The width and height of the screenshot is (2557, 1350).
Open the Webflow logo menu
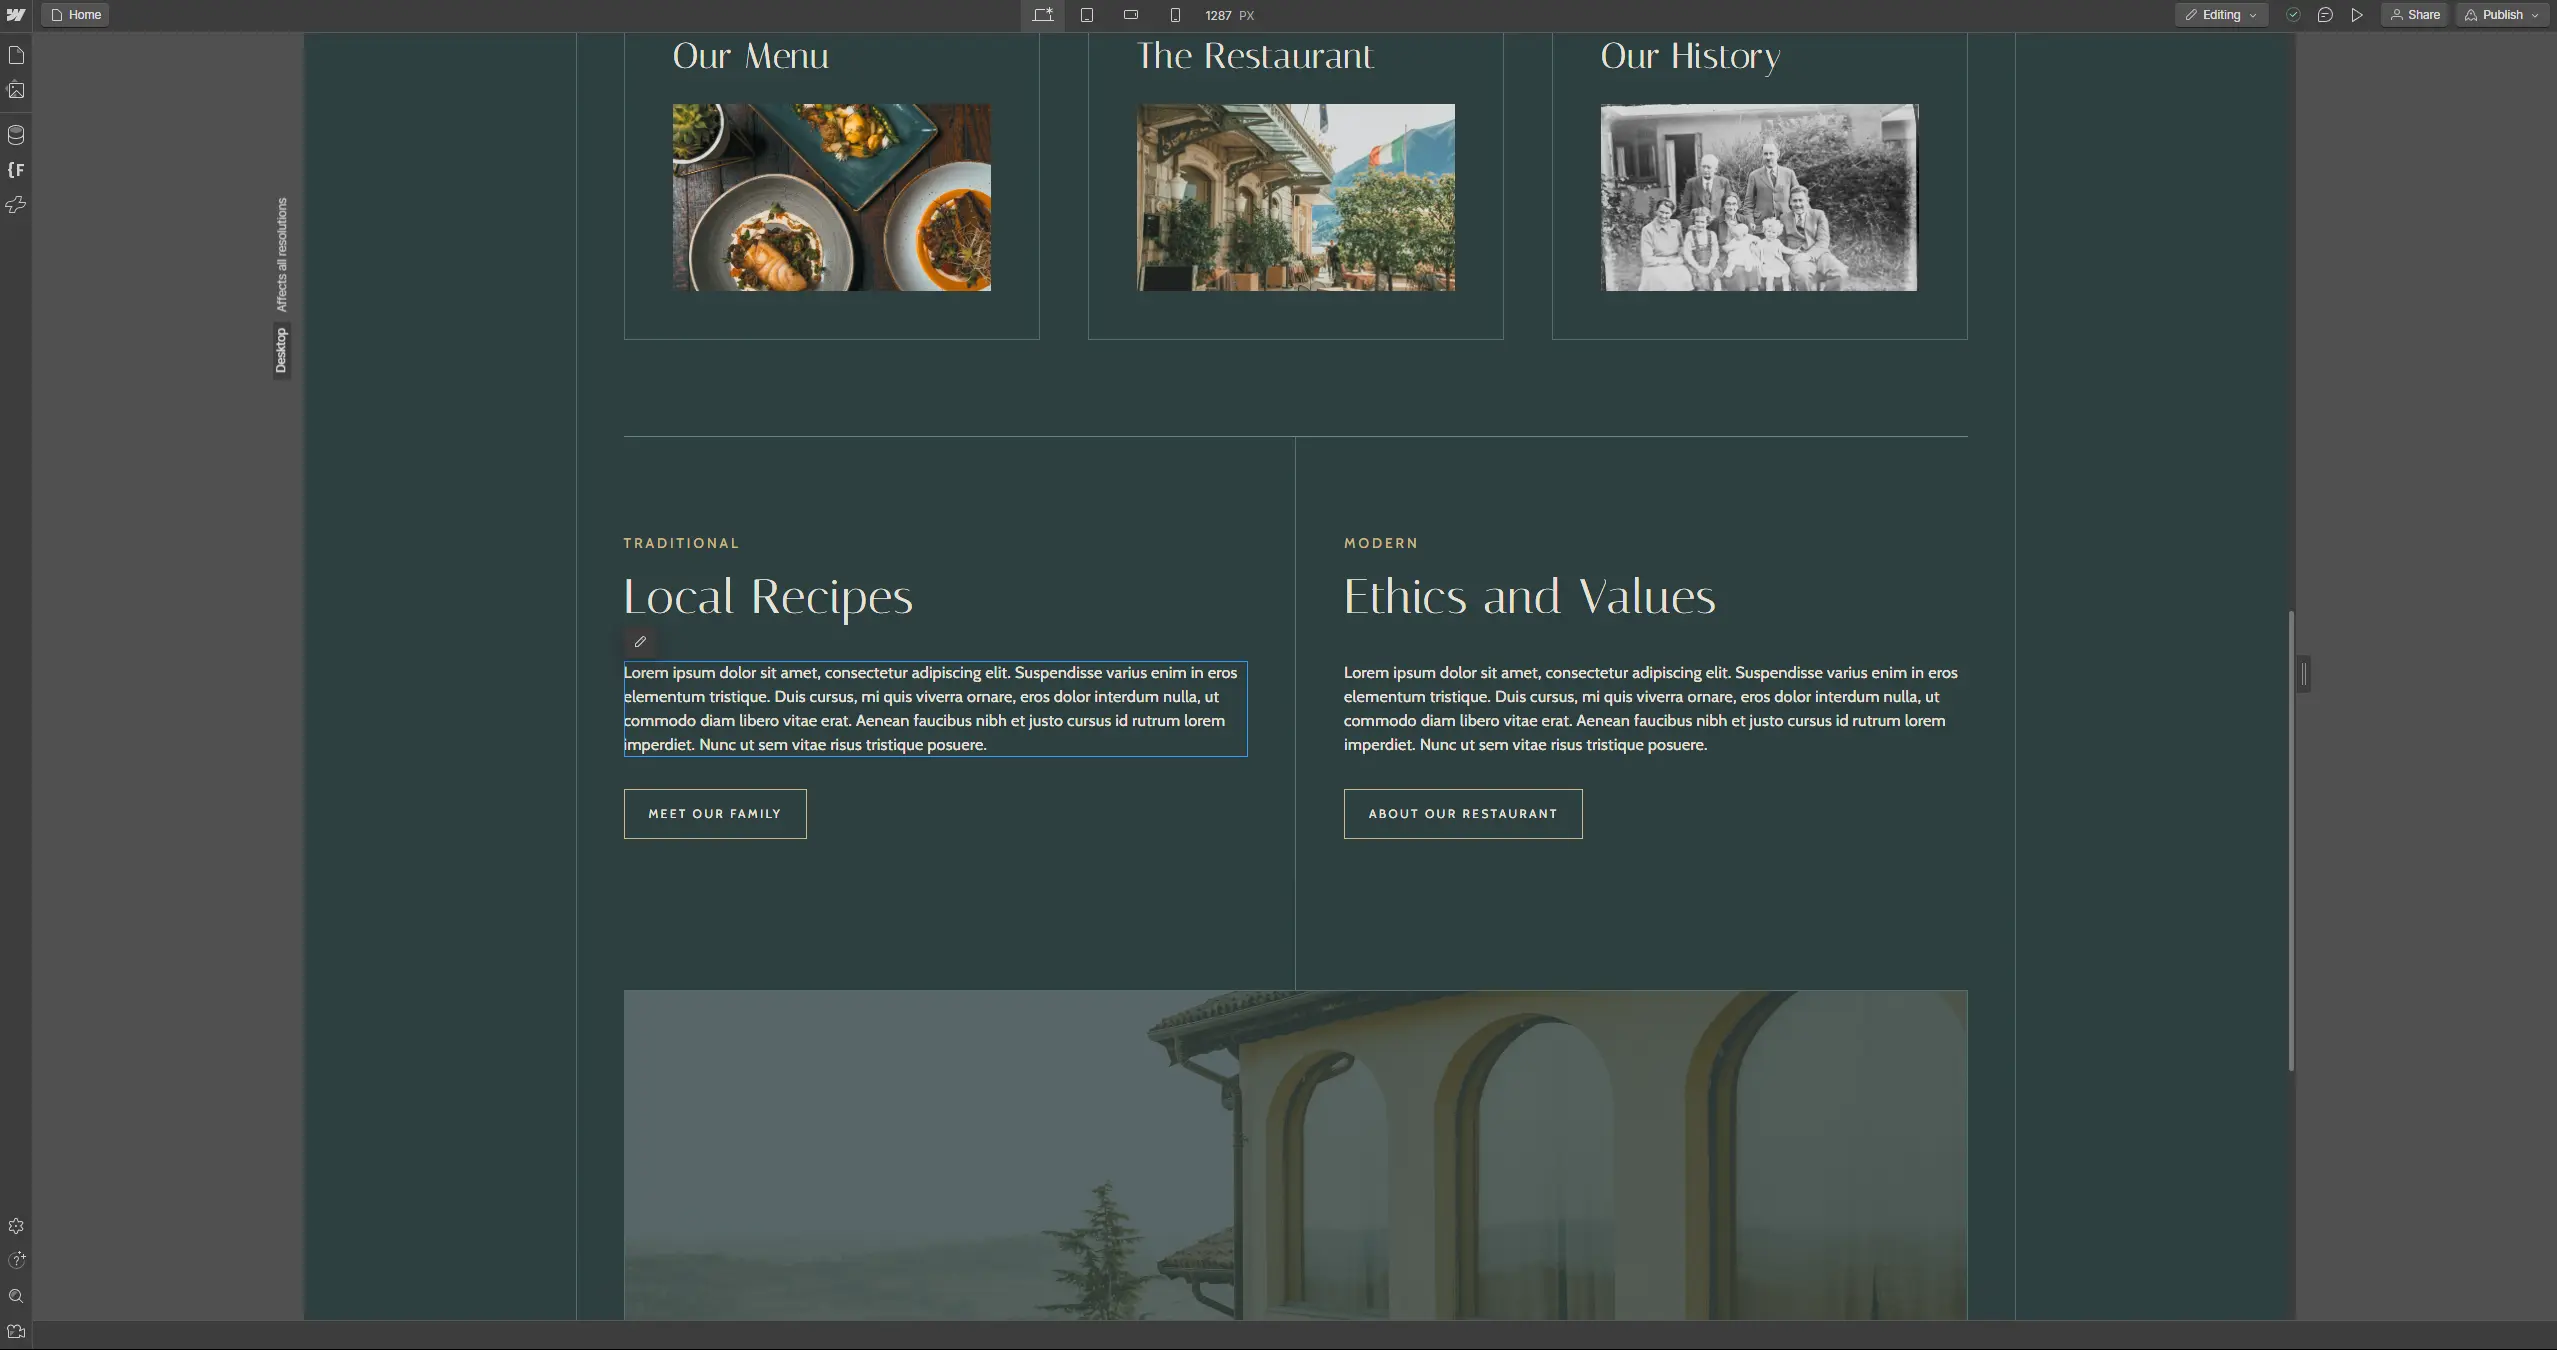tap(16, 15)
